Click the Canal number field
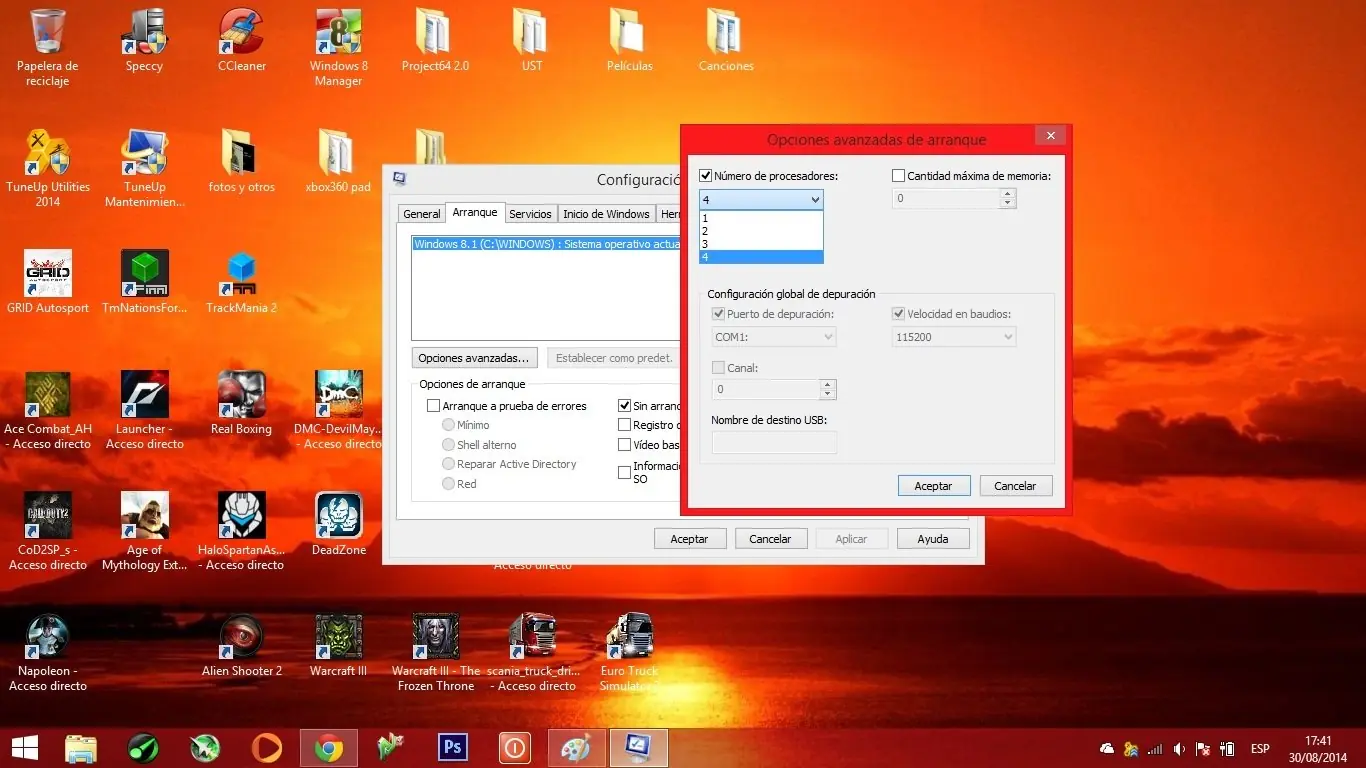This screenshot has width=1366, height=768. click(x=766, y=390)
